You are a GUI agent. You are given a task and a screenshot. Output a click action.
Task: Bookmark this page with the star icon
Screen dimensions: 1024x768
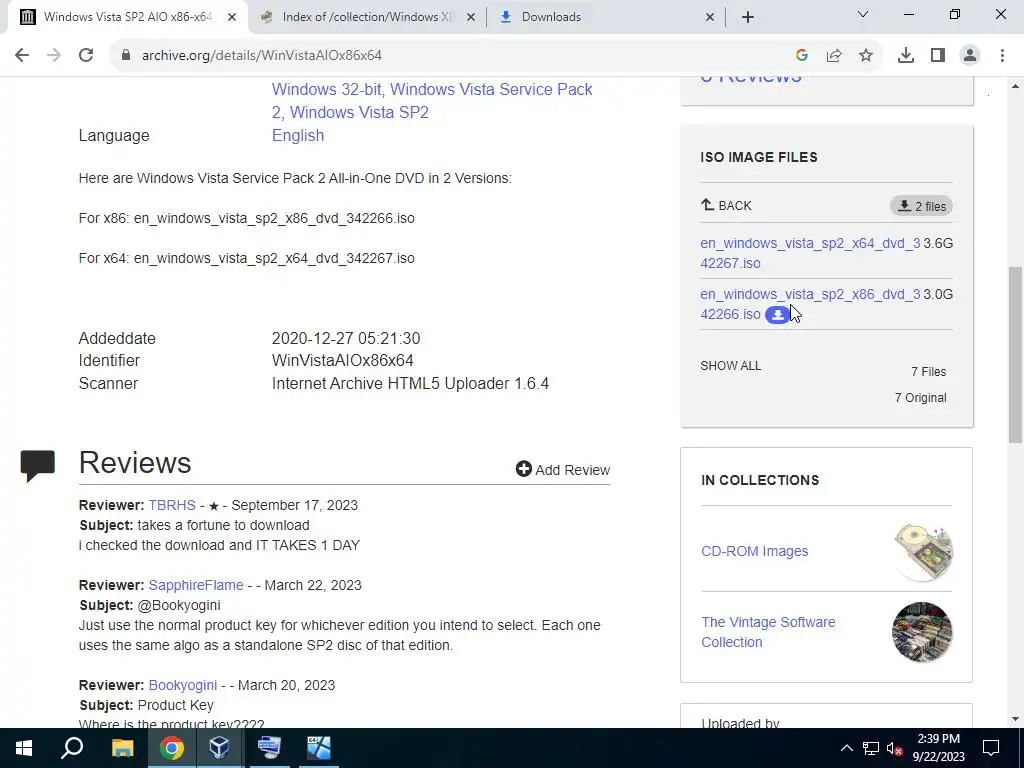[x=866, y=56]
